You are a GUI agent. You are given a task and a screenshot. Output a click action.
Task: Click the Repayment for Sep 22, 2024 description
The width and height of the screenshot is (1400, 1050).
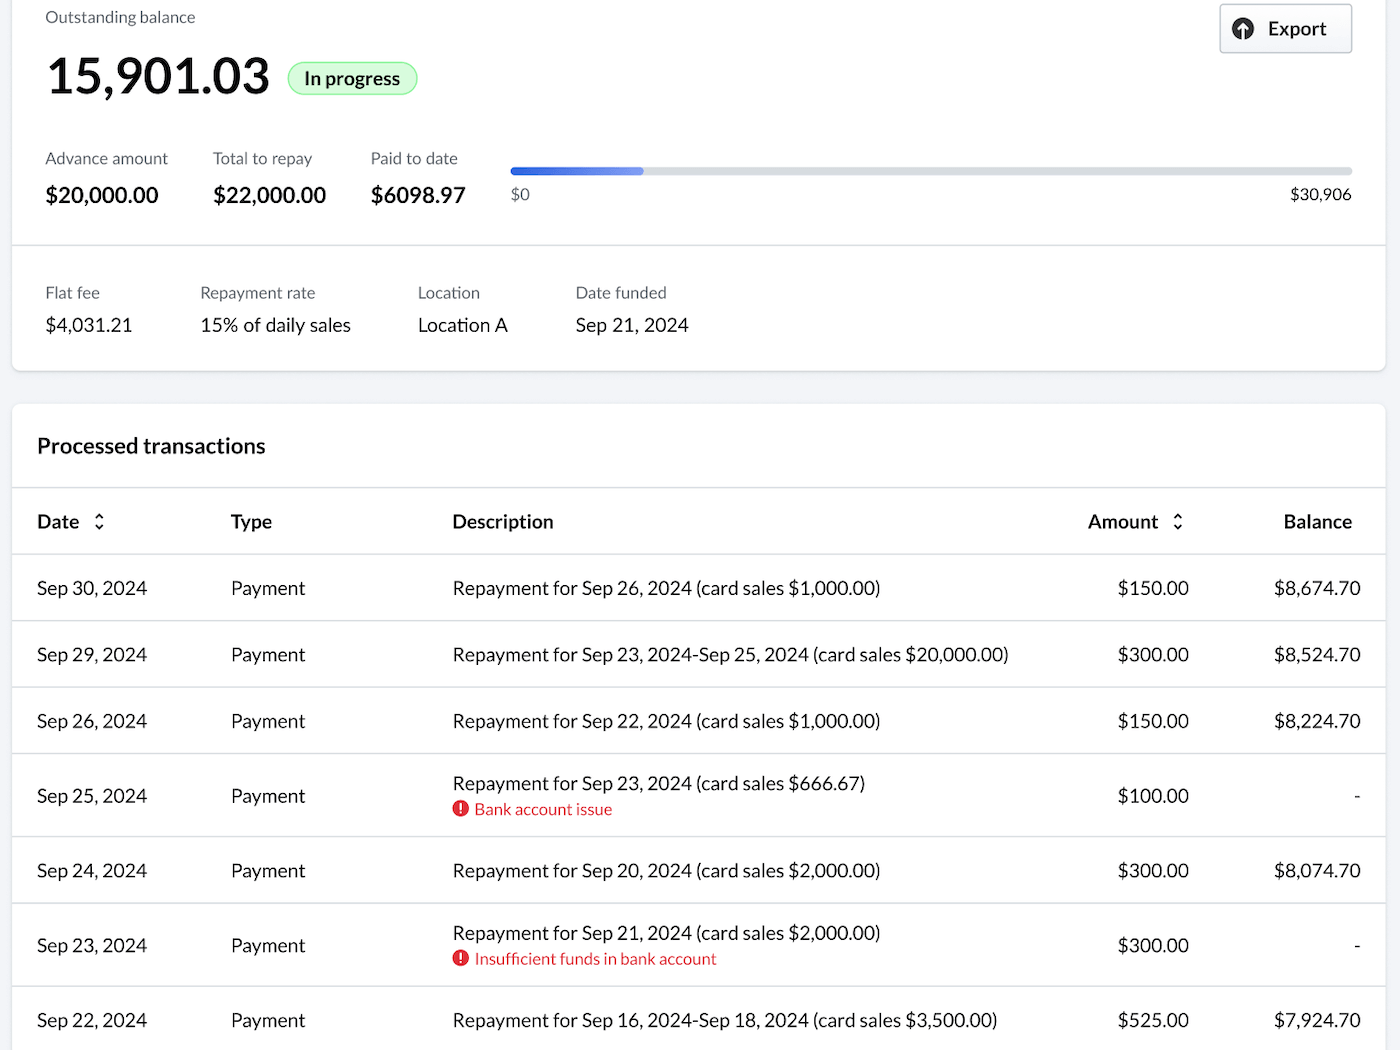(x=666, y=721)
